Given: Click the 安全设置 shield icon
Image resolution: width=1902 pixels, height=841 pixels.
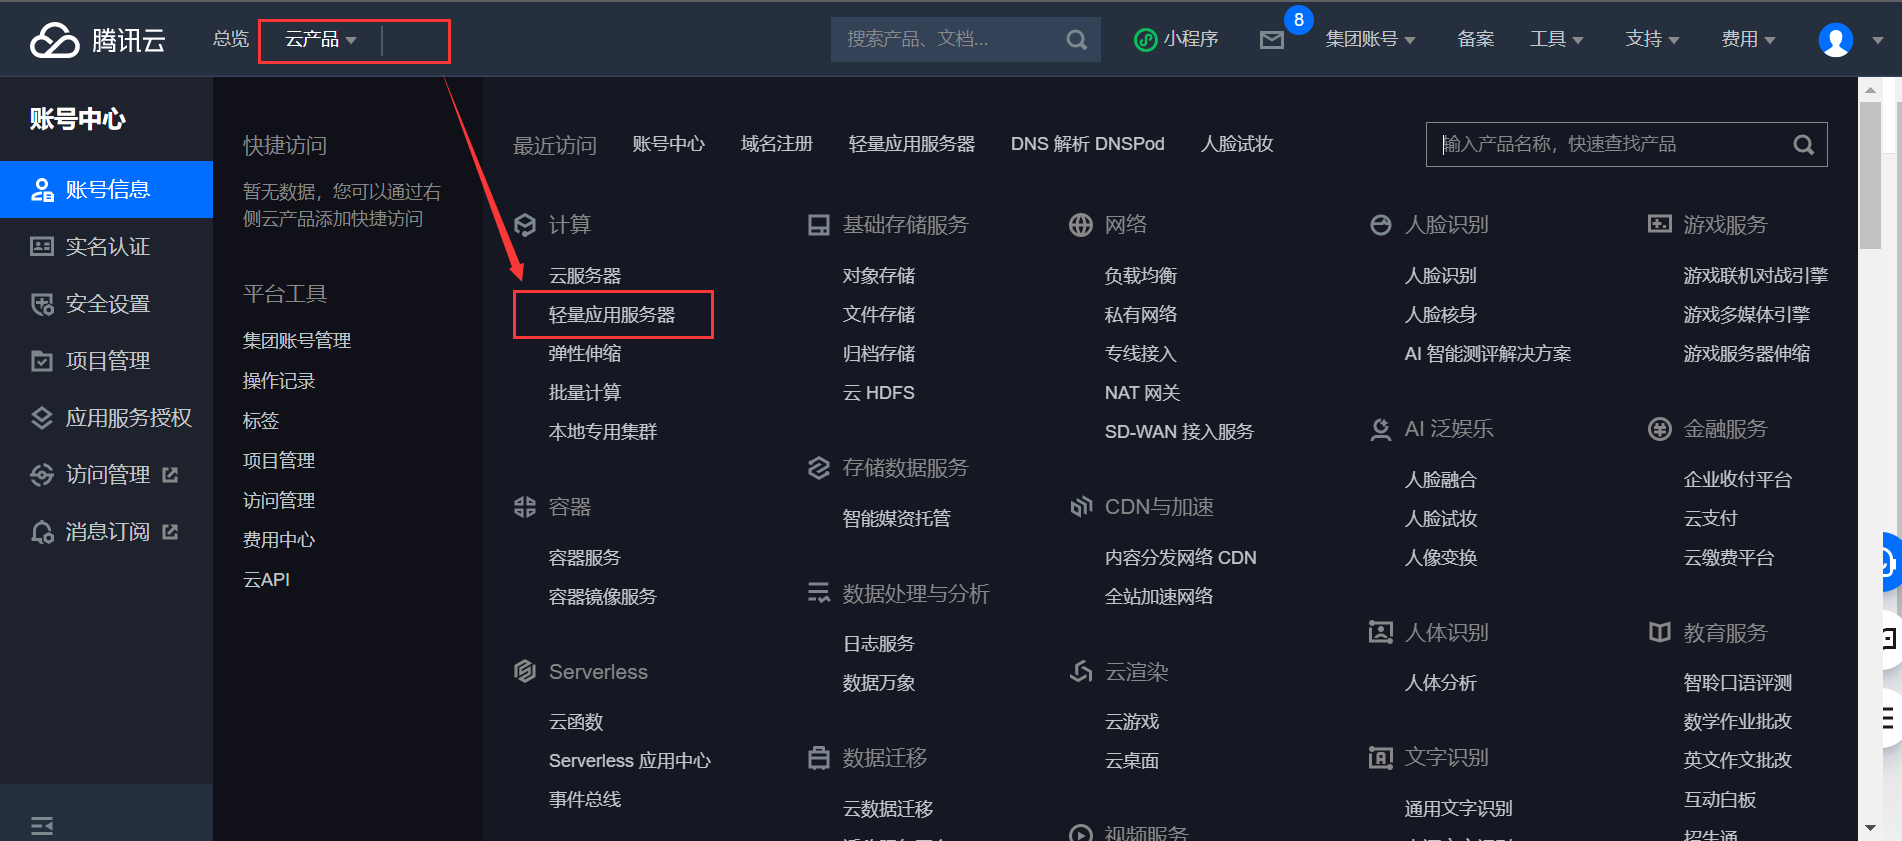Looking at the screenshot, I should coord(42,304).
